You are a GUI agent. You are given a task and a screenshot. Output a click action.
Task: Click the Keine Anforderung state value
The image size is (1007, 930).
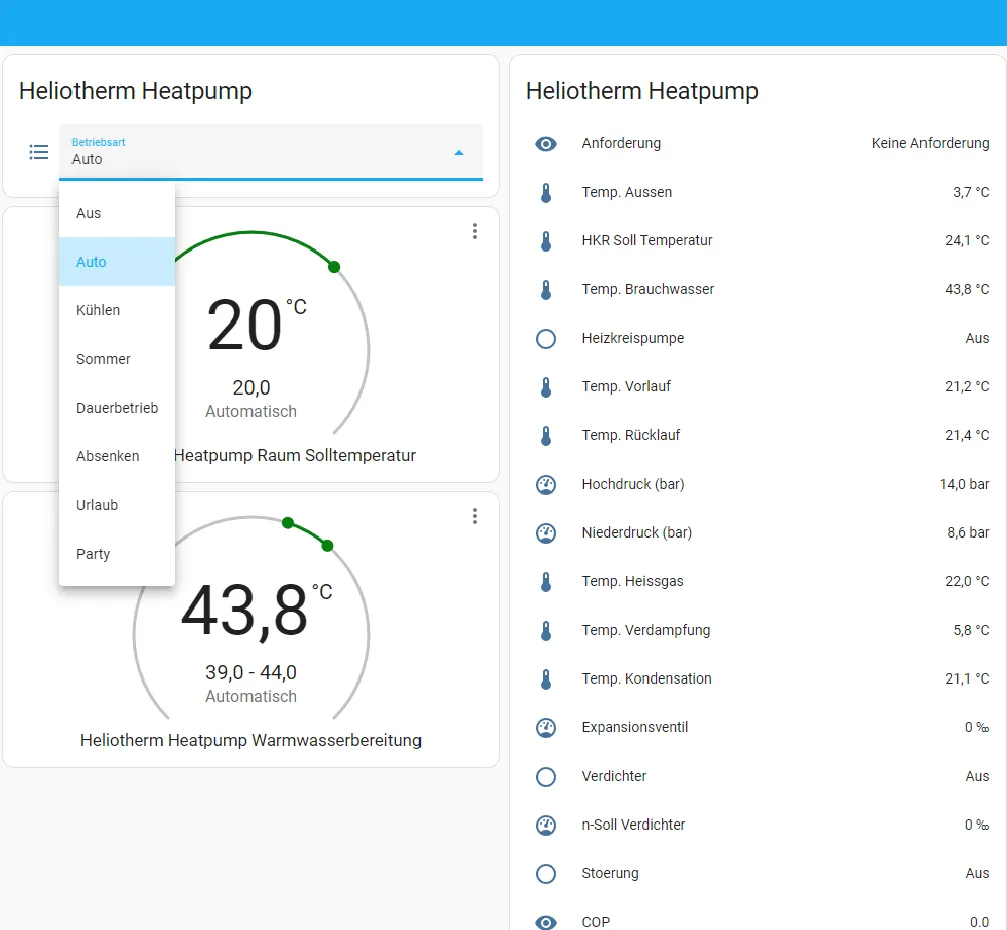pos(930,143)
